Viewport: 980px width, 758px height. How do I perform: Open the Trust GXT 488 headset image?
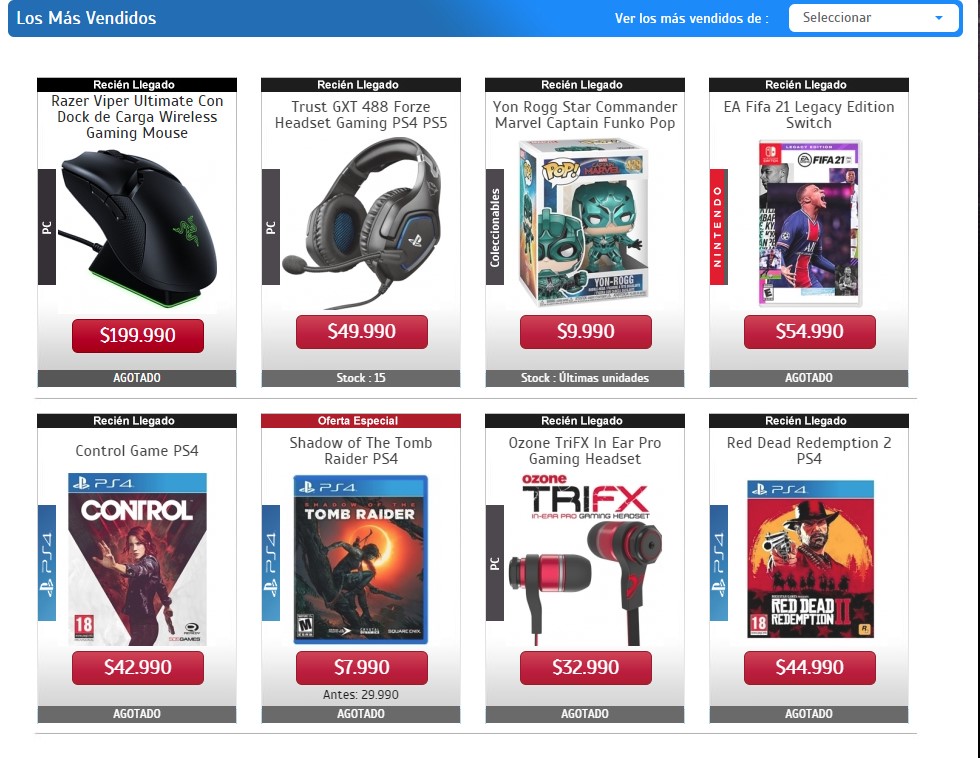point(362,224)
